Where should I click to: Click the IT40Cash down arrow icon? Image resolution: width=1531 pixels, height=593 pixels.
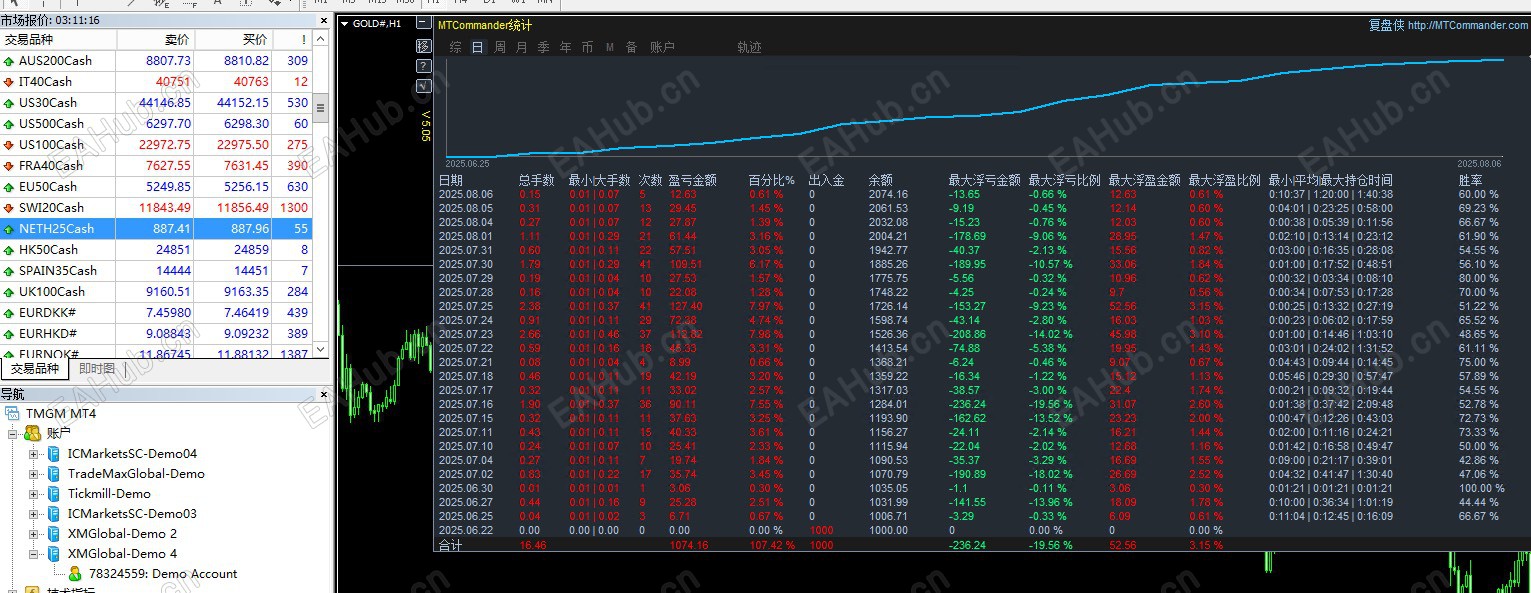click(x=9, y=82)
